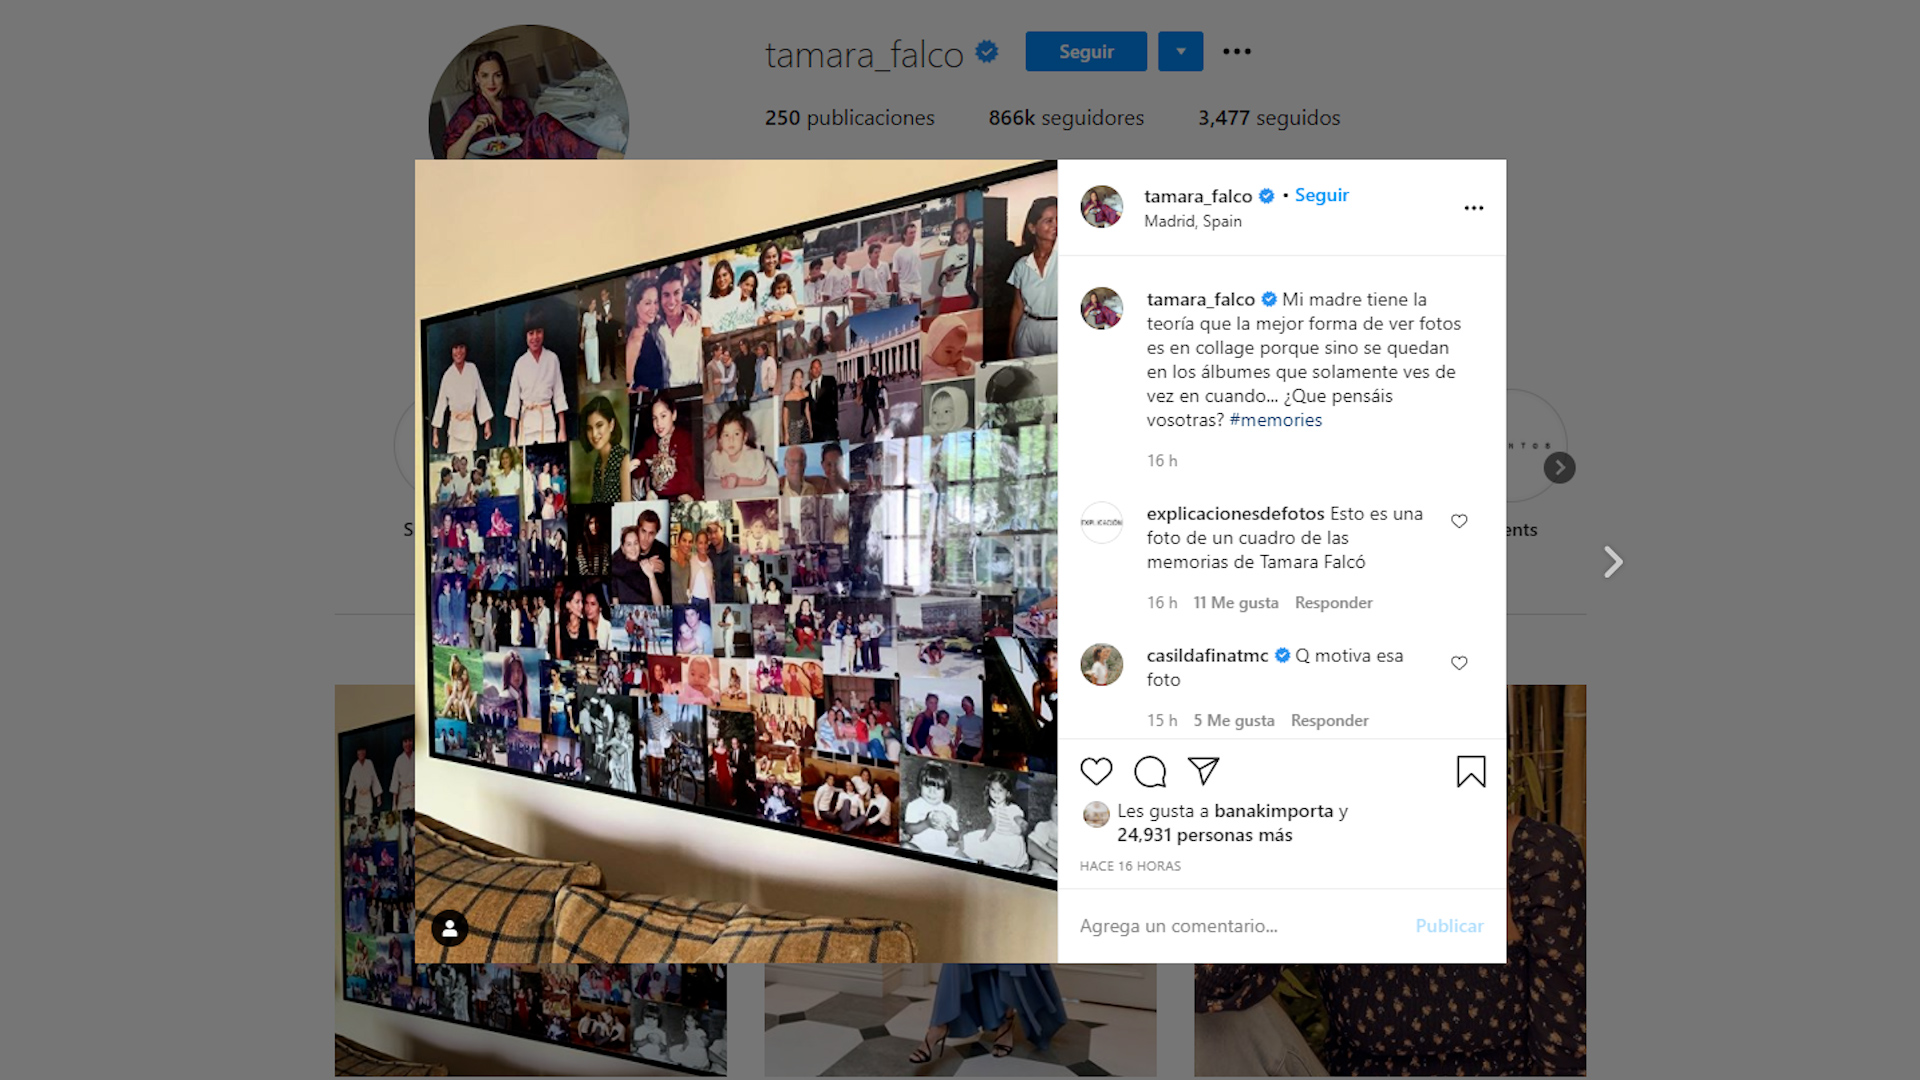
Task: Open #memories hashtag link
Action: click(x=1275, y=420)
